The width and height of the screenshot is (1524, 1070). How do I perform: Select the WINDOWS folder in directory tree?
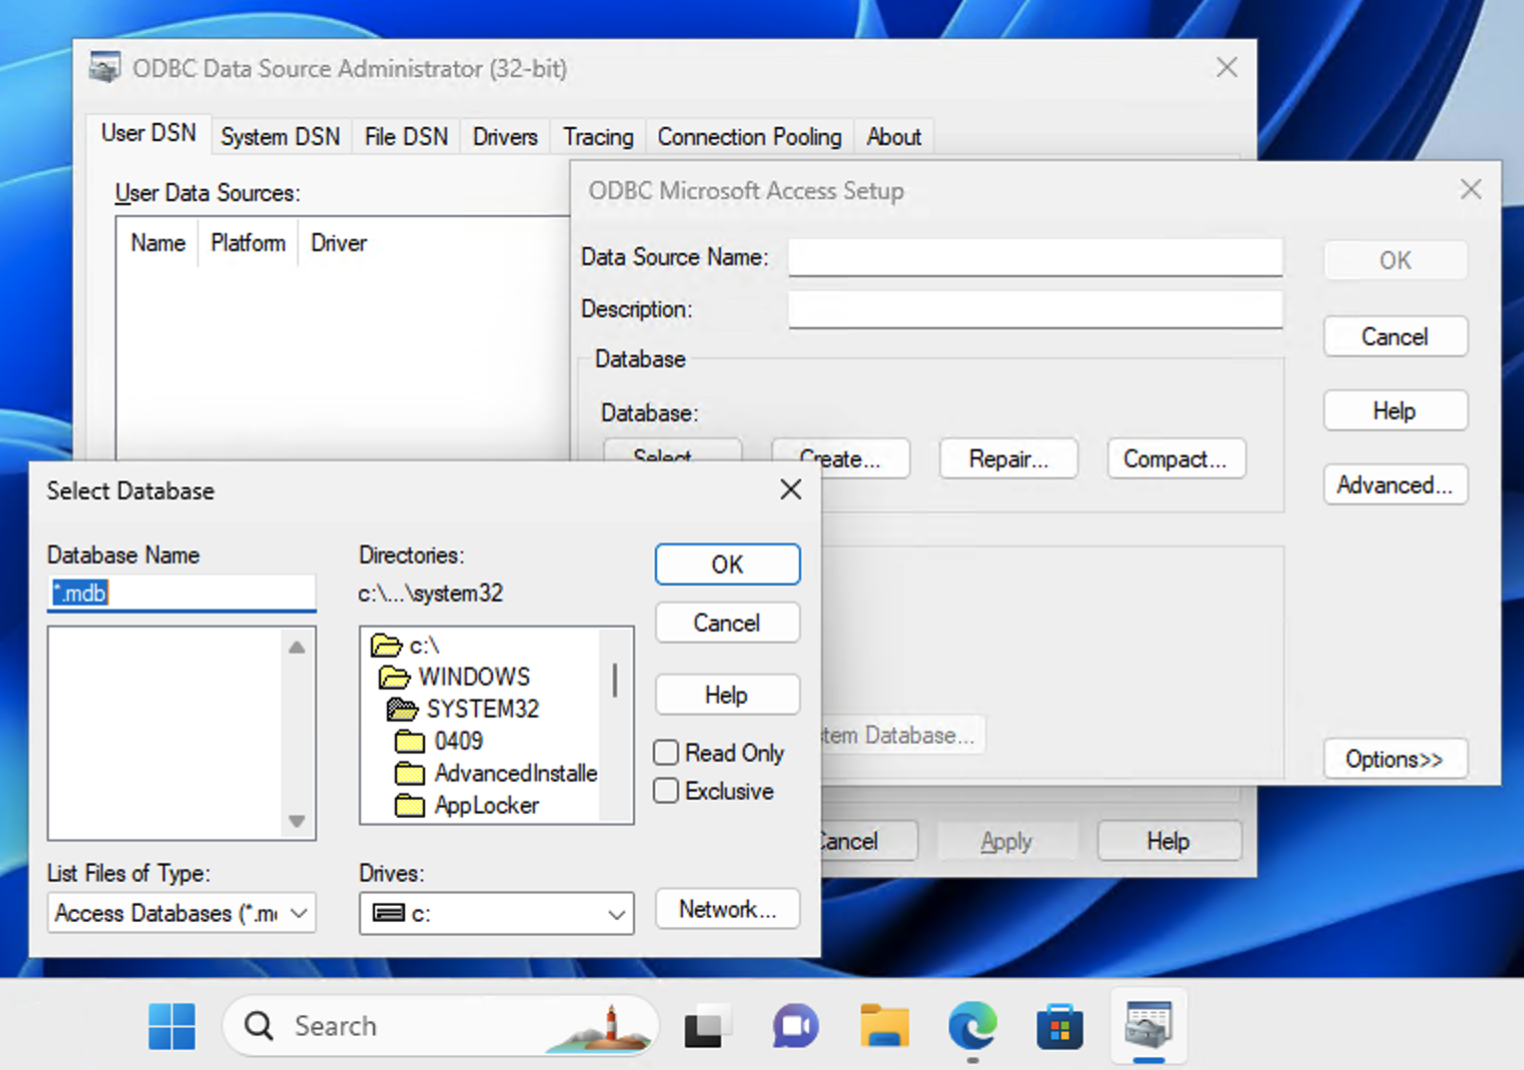coord(473,677)
